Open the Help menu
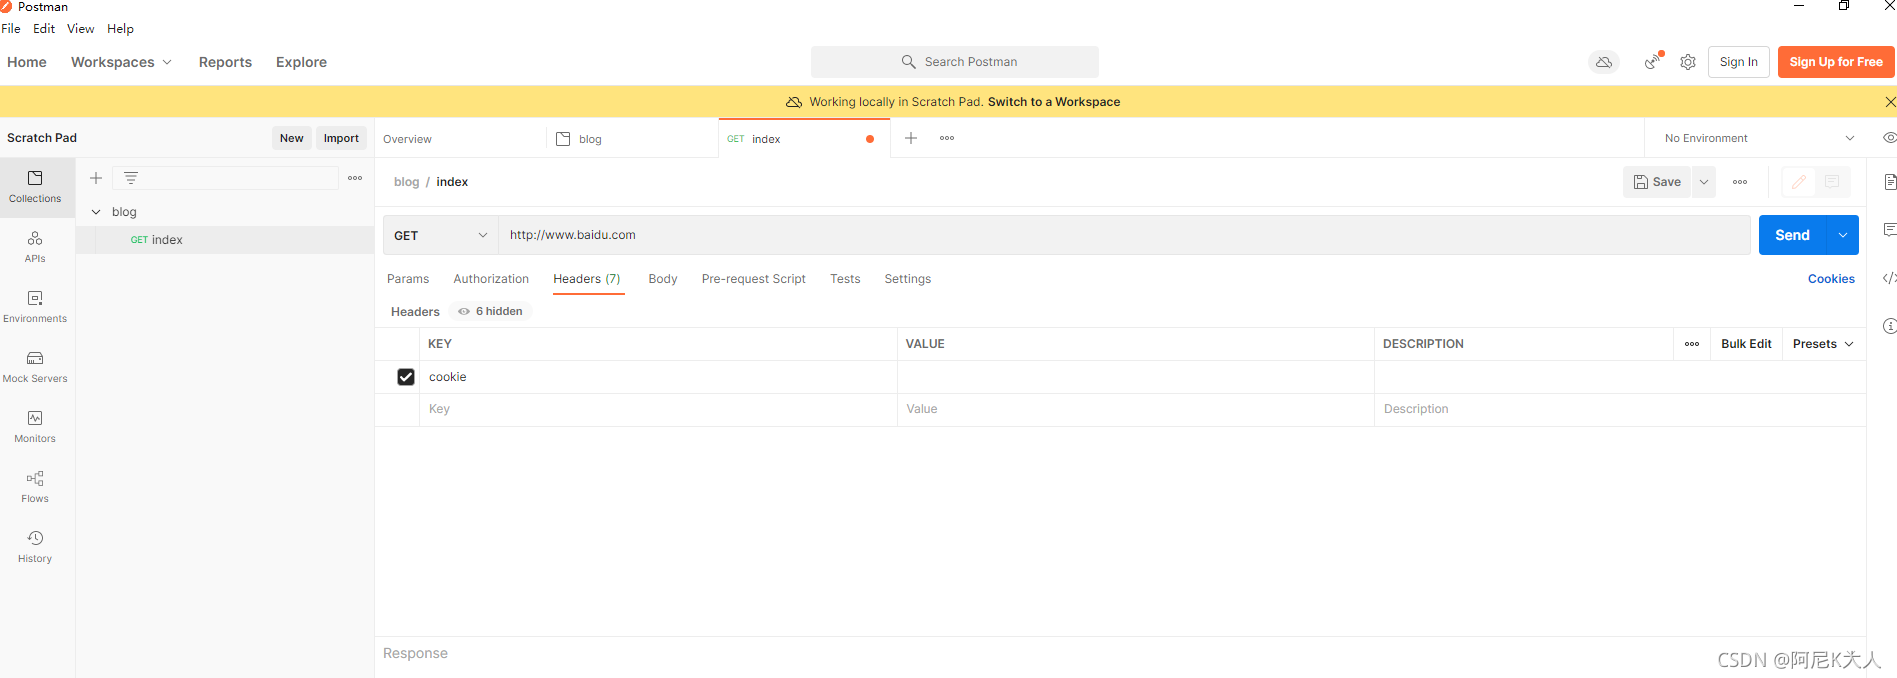Viewport: 1897px width, 678px height. click(x=120, y=29)
